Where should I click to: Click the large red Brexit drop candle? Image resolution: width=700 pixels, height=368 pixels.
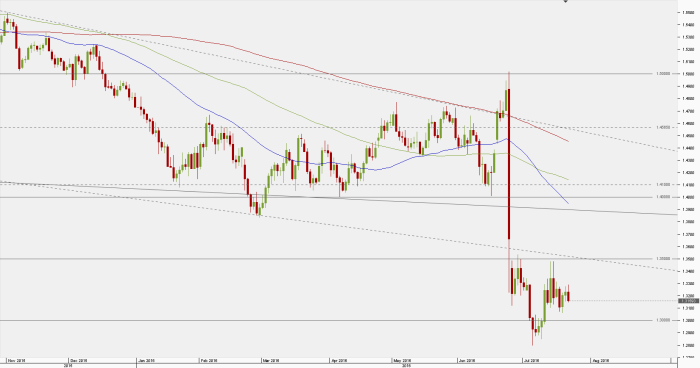[x=508, y=164]
